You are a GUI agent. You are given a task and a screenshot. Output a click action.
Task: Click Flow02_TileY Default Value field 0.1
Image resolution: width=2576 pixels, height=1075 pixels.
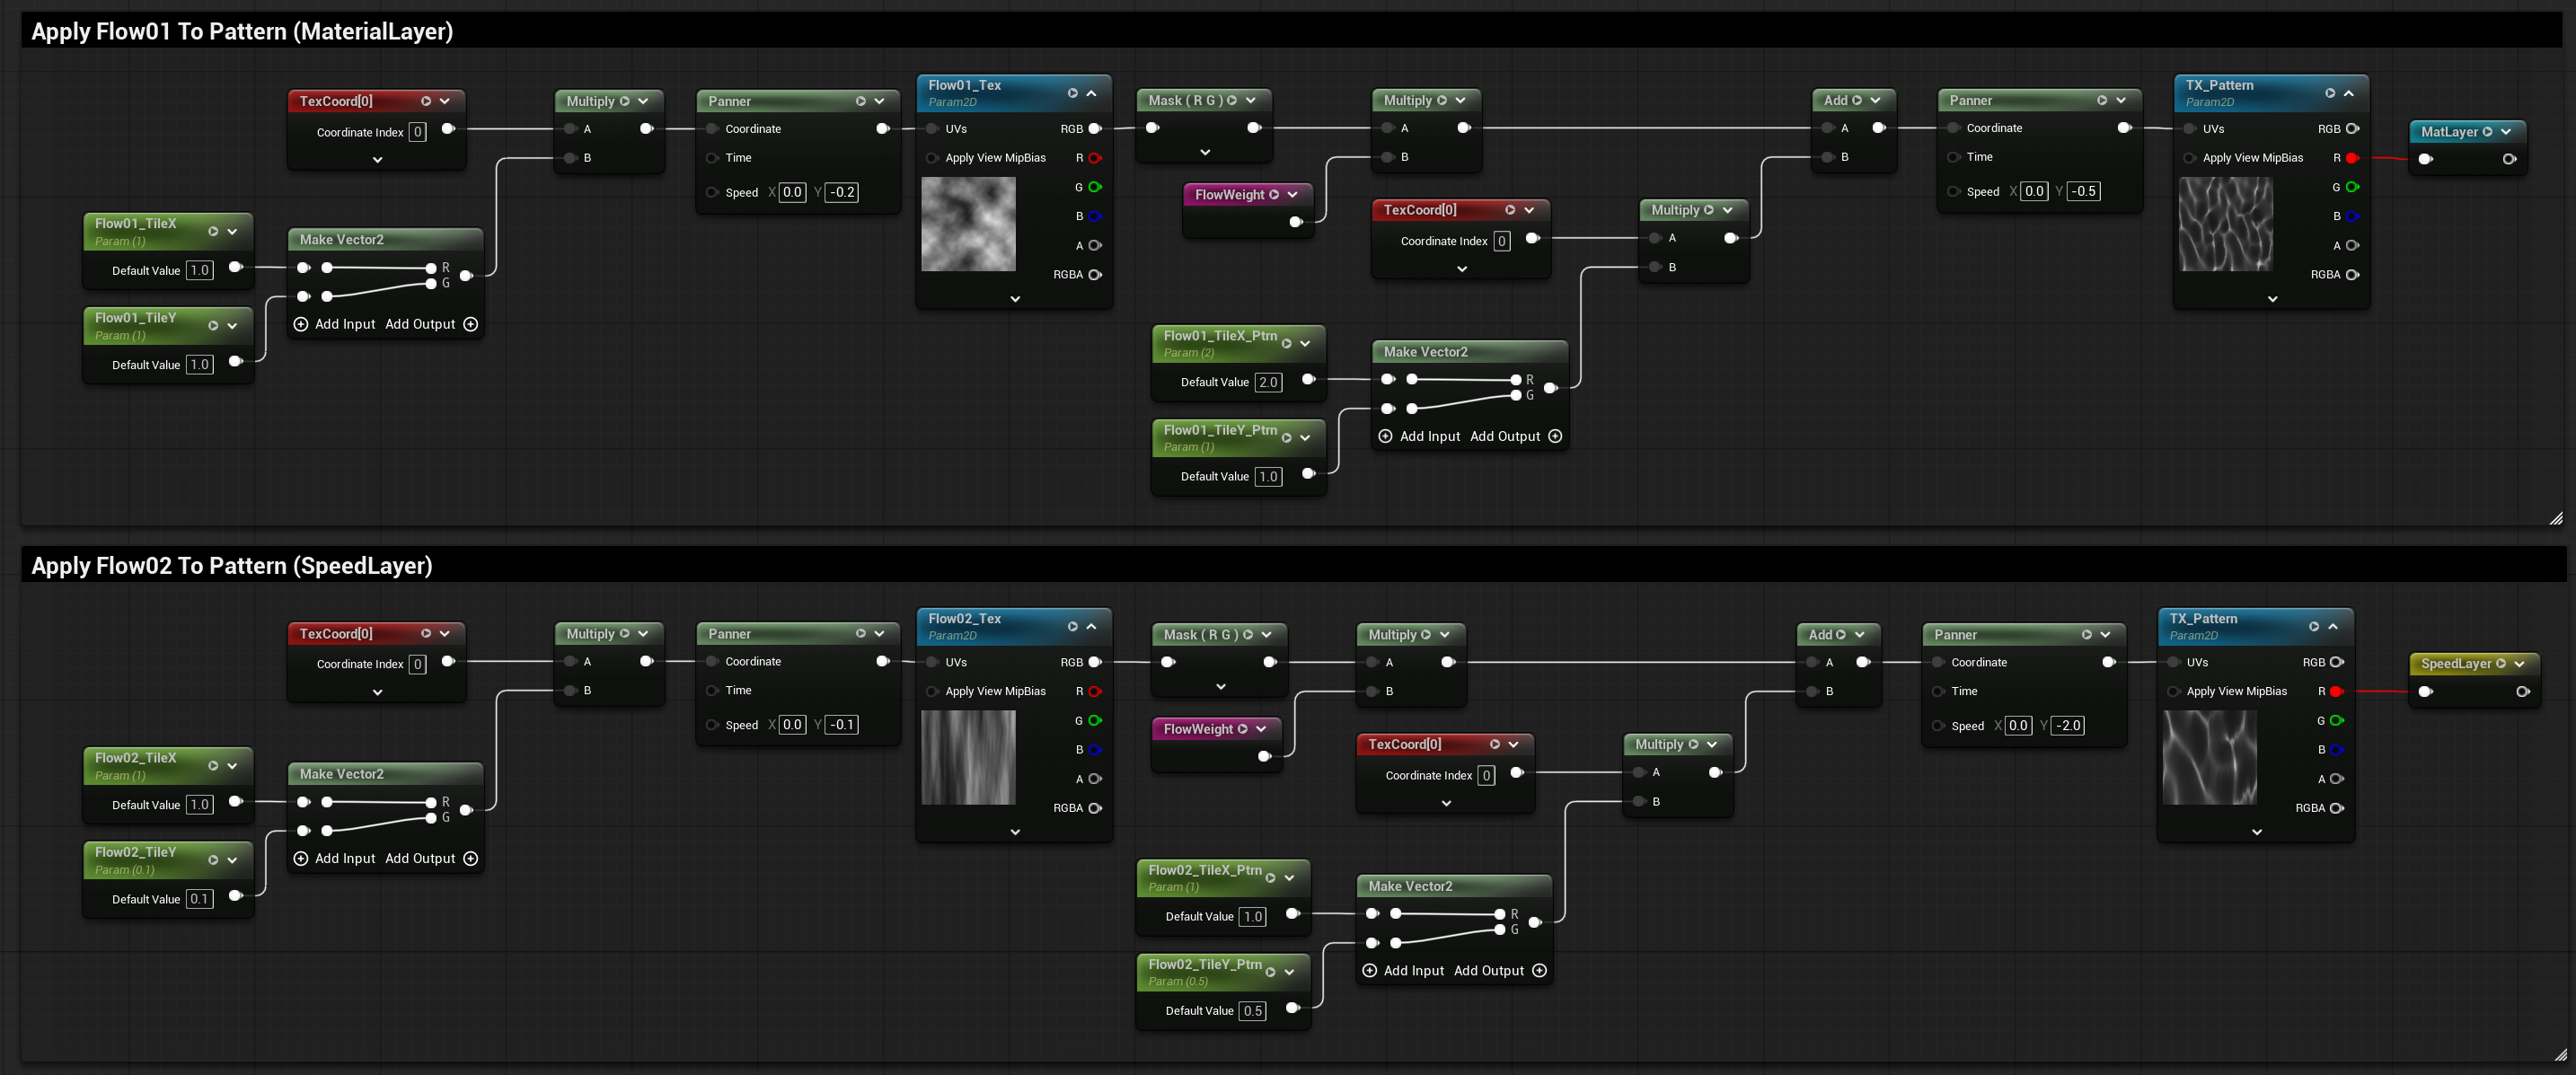tap(199, 899)
